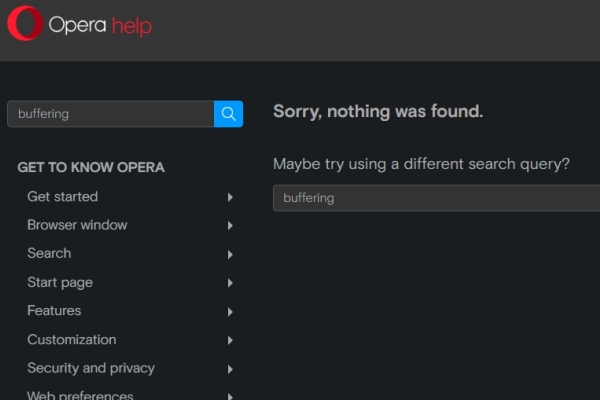Expand the Search section arrow
600x400 pixels.
230,254
